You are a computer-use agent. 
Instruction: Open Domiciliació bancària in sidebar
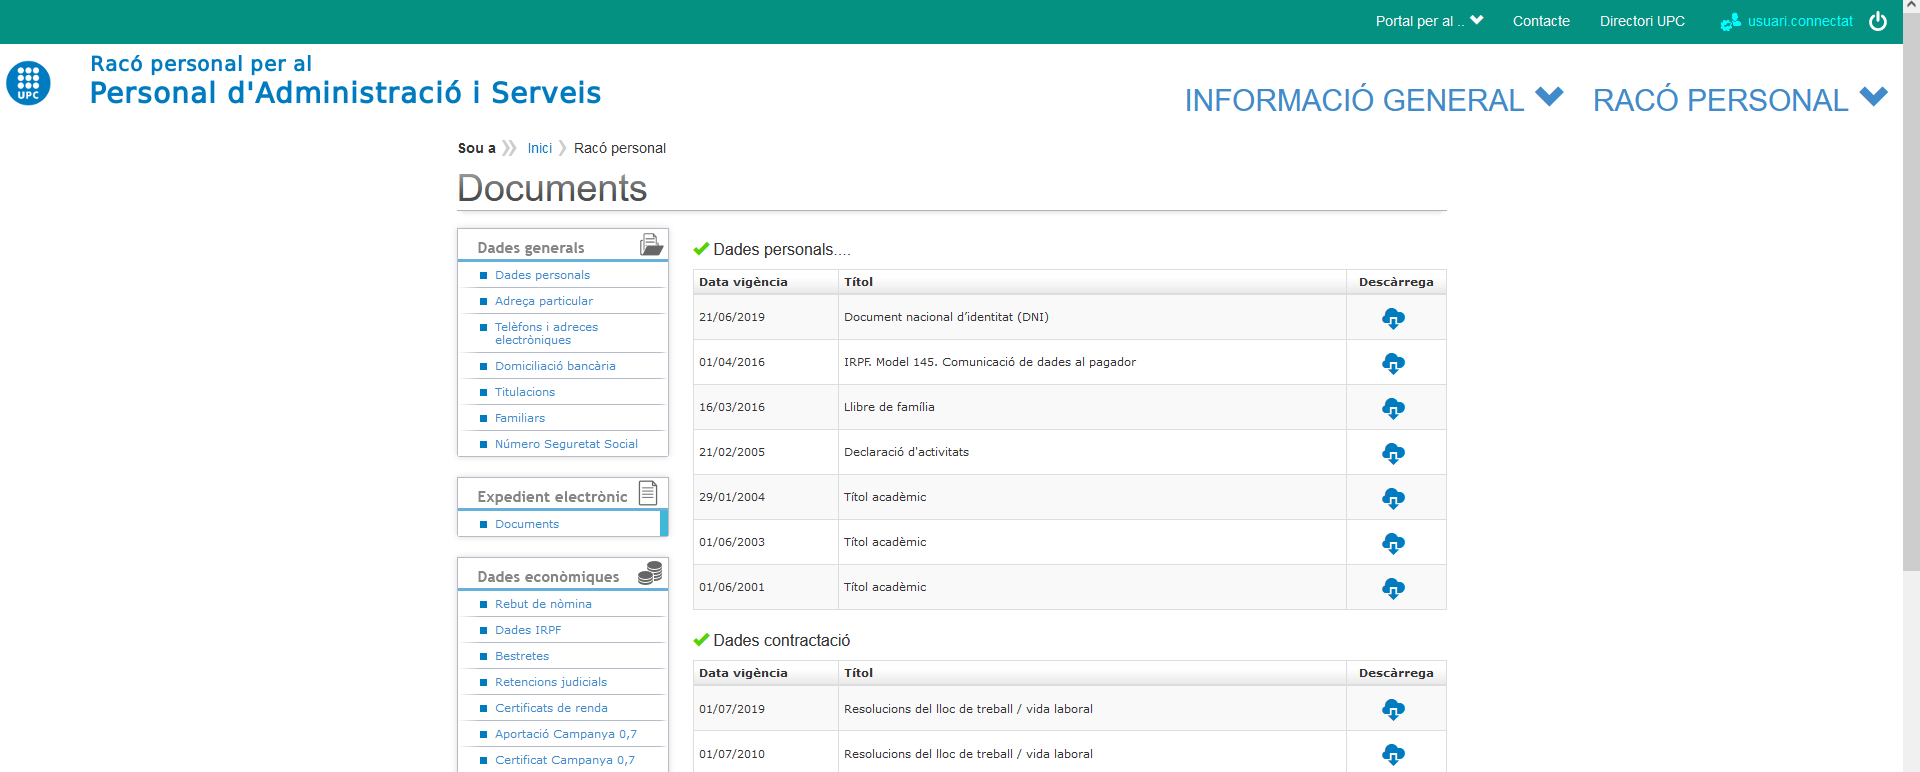[x=555, y=366]
